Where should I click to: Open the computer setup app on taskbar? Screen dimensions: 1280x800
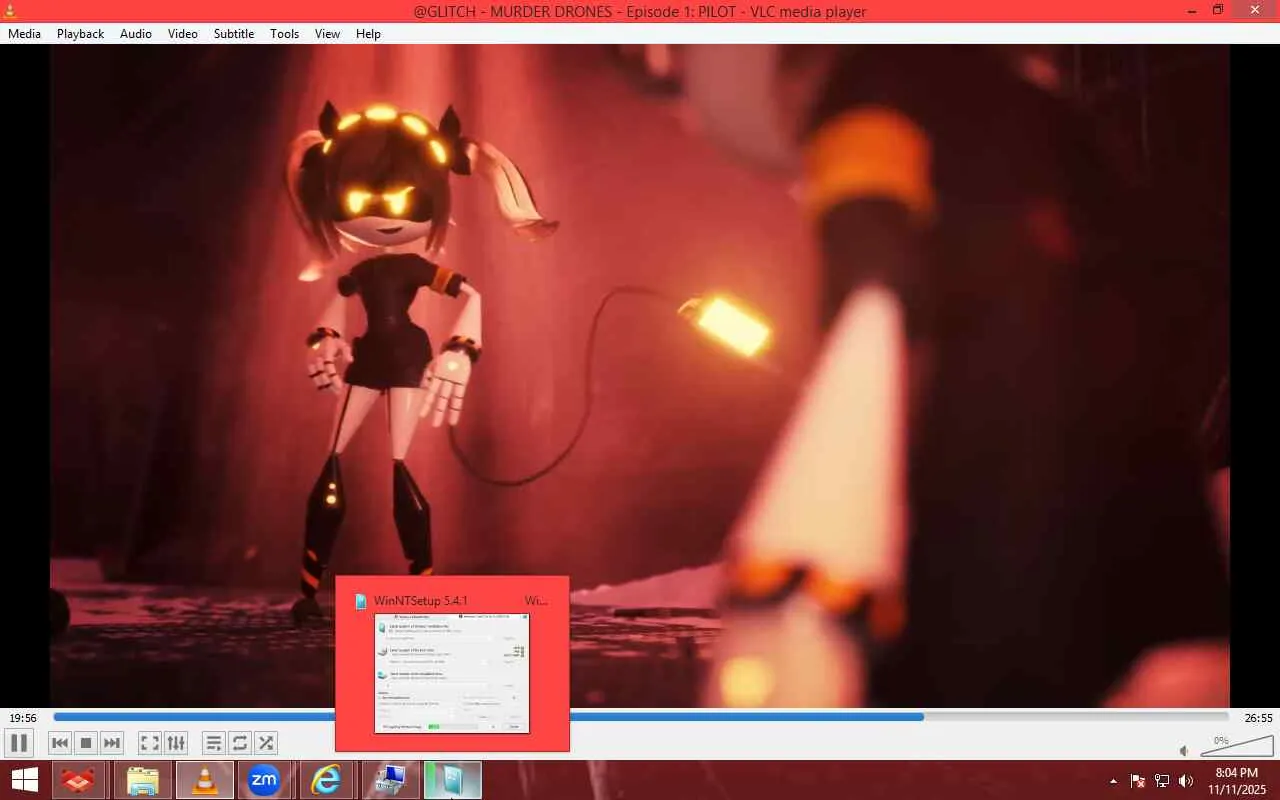pos(390,780)
